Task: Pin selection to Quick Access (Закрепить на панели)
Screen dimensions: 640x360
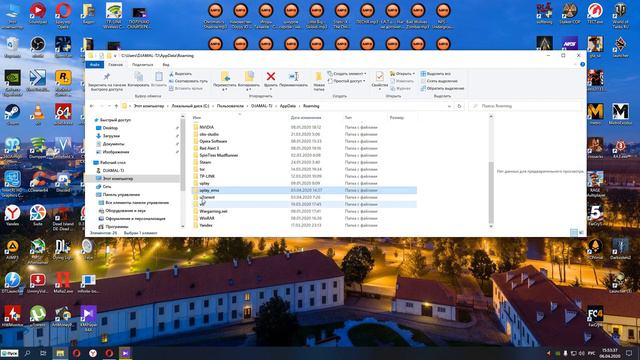Action: click(x=107, y=81)
